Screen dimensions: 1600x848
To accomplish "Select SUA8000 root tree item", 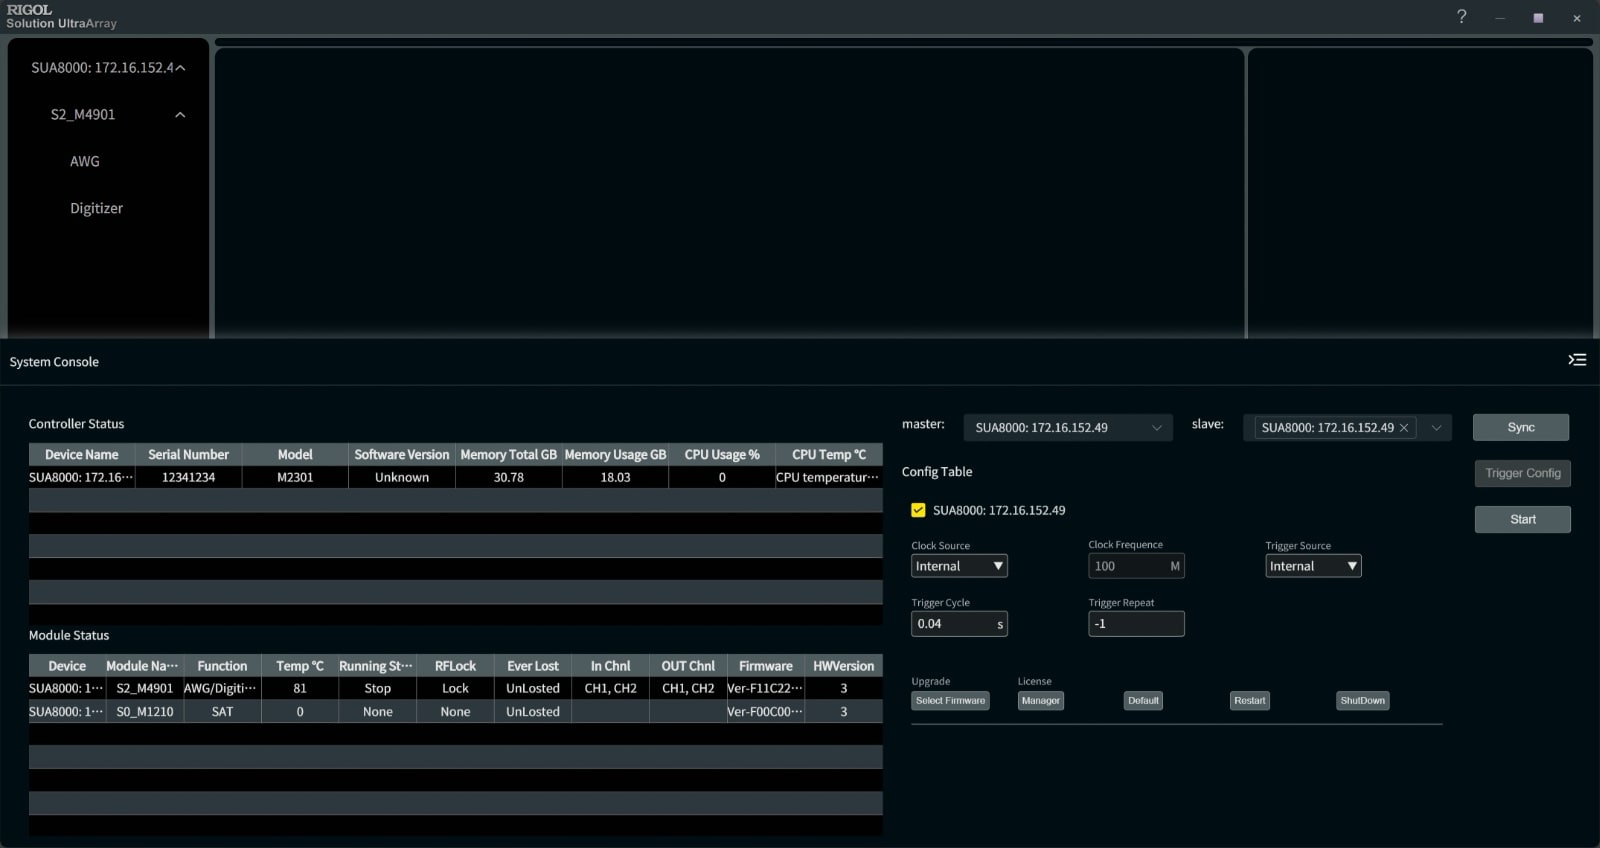I will click(102, 68).
